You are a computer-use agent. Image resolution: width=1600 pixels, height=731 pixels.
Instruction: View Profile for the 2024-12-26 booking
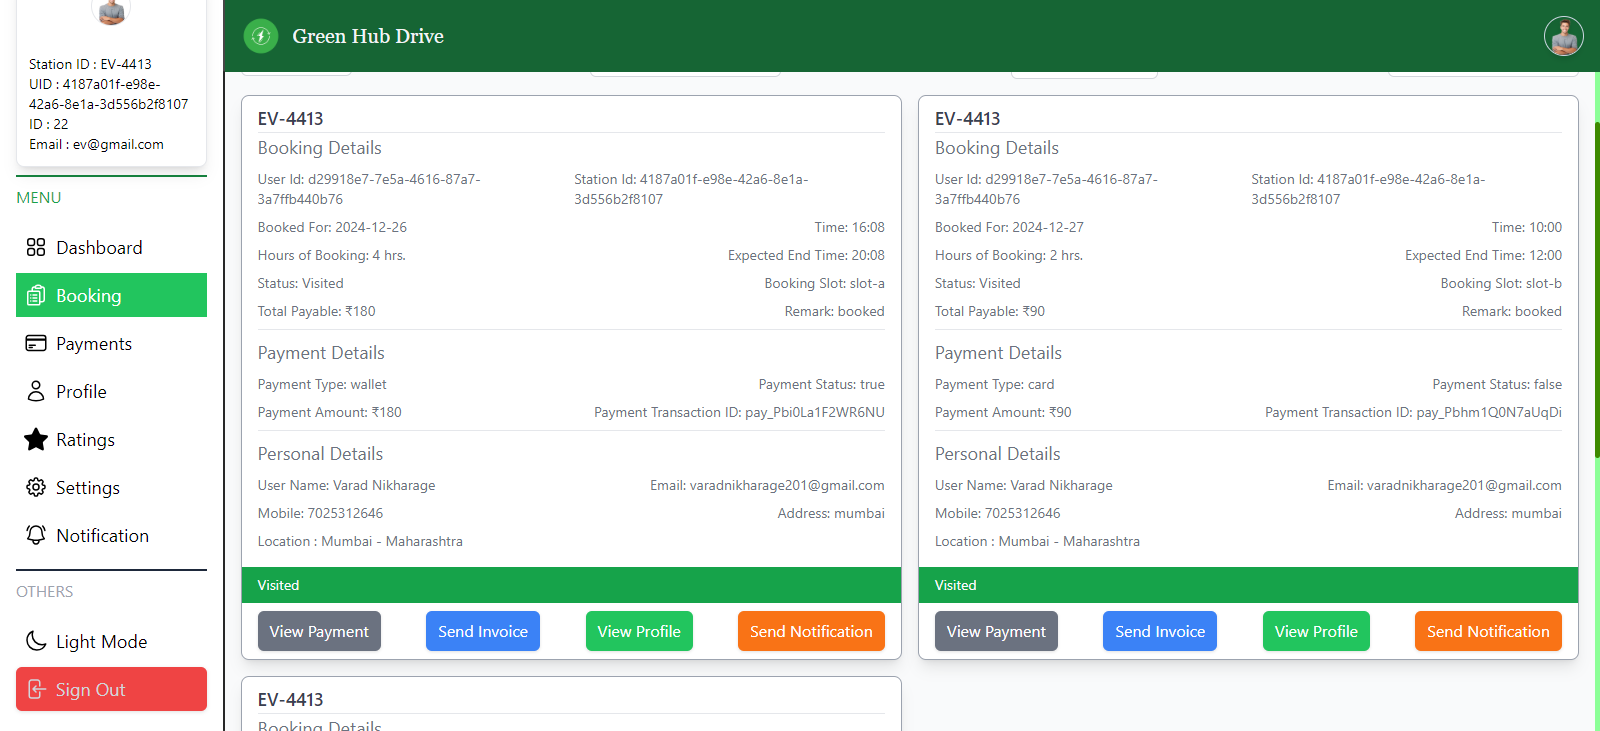(639, 631)
